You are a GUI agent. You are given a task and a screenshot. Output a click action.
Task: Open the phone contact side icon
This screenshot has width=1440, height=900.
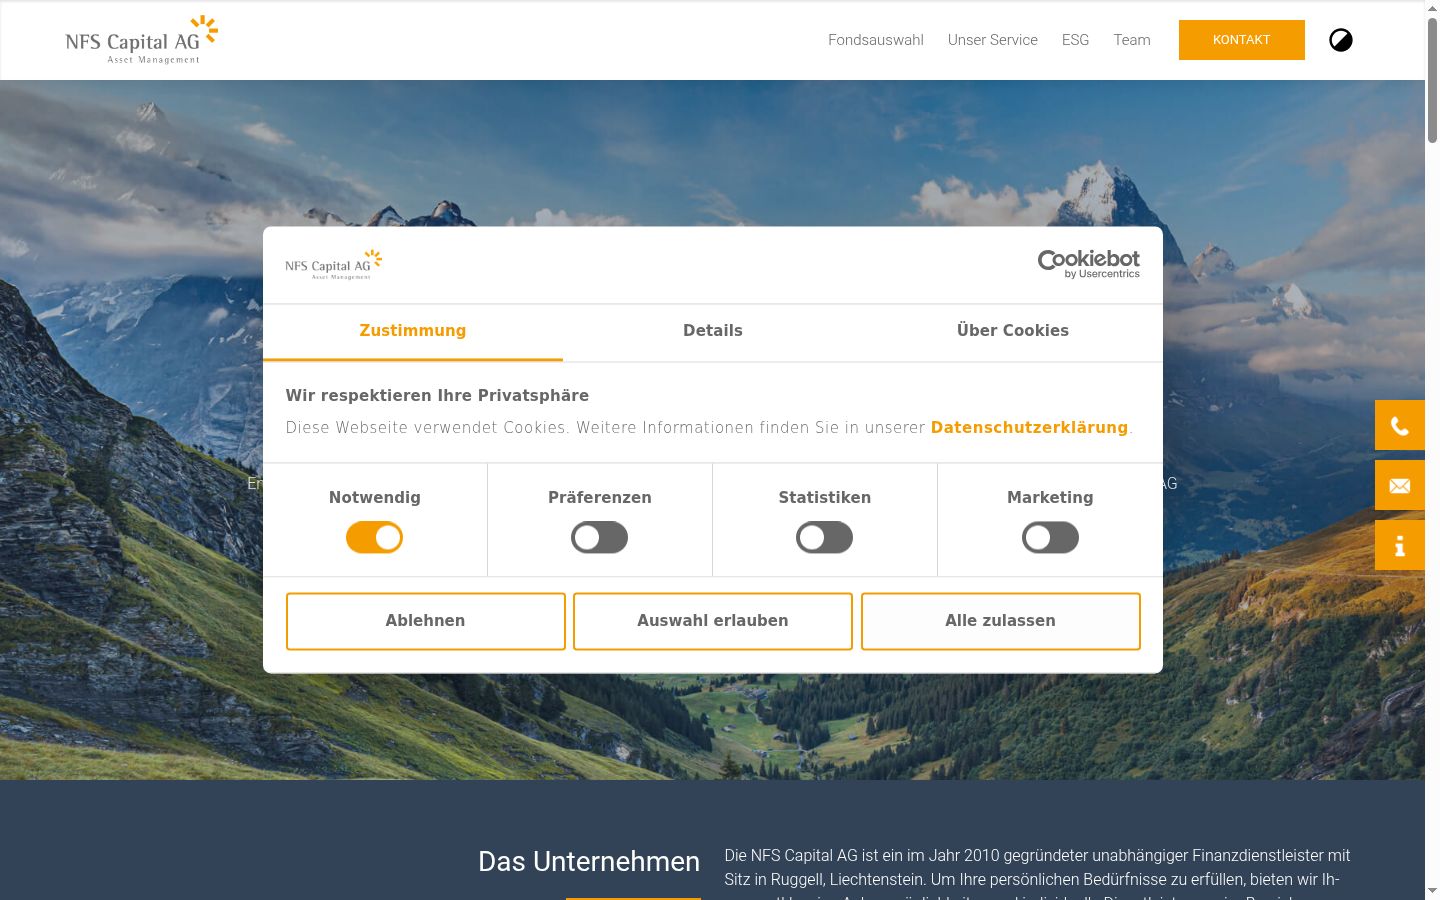pyautogui.click(x=1400, y=425)
